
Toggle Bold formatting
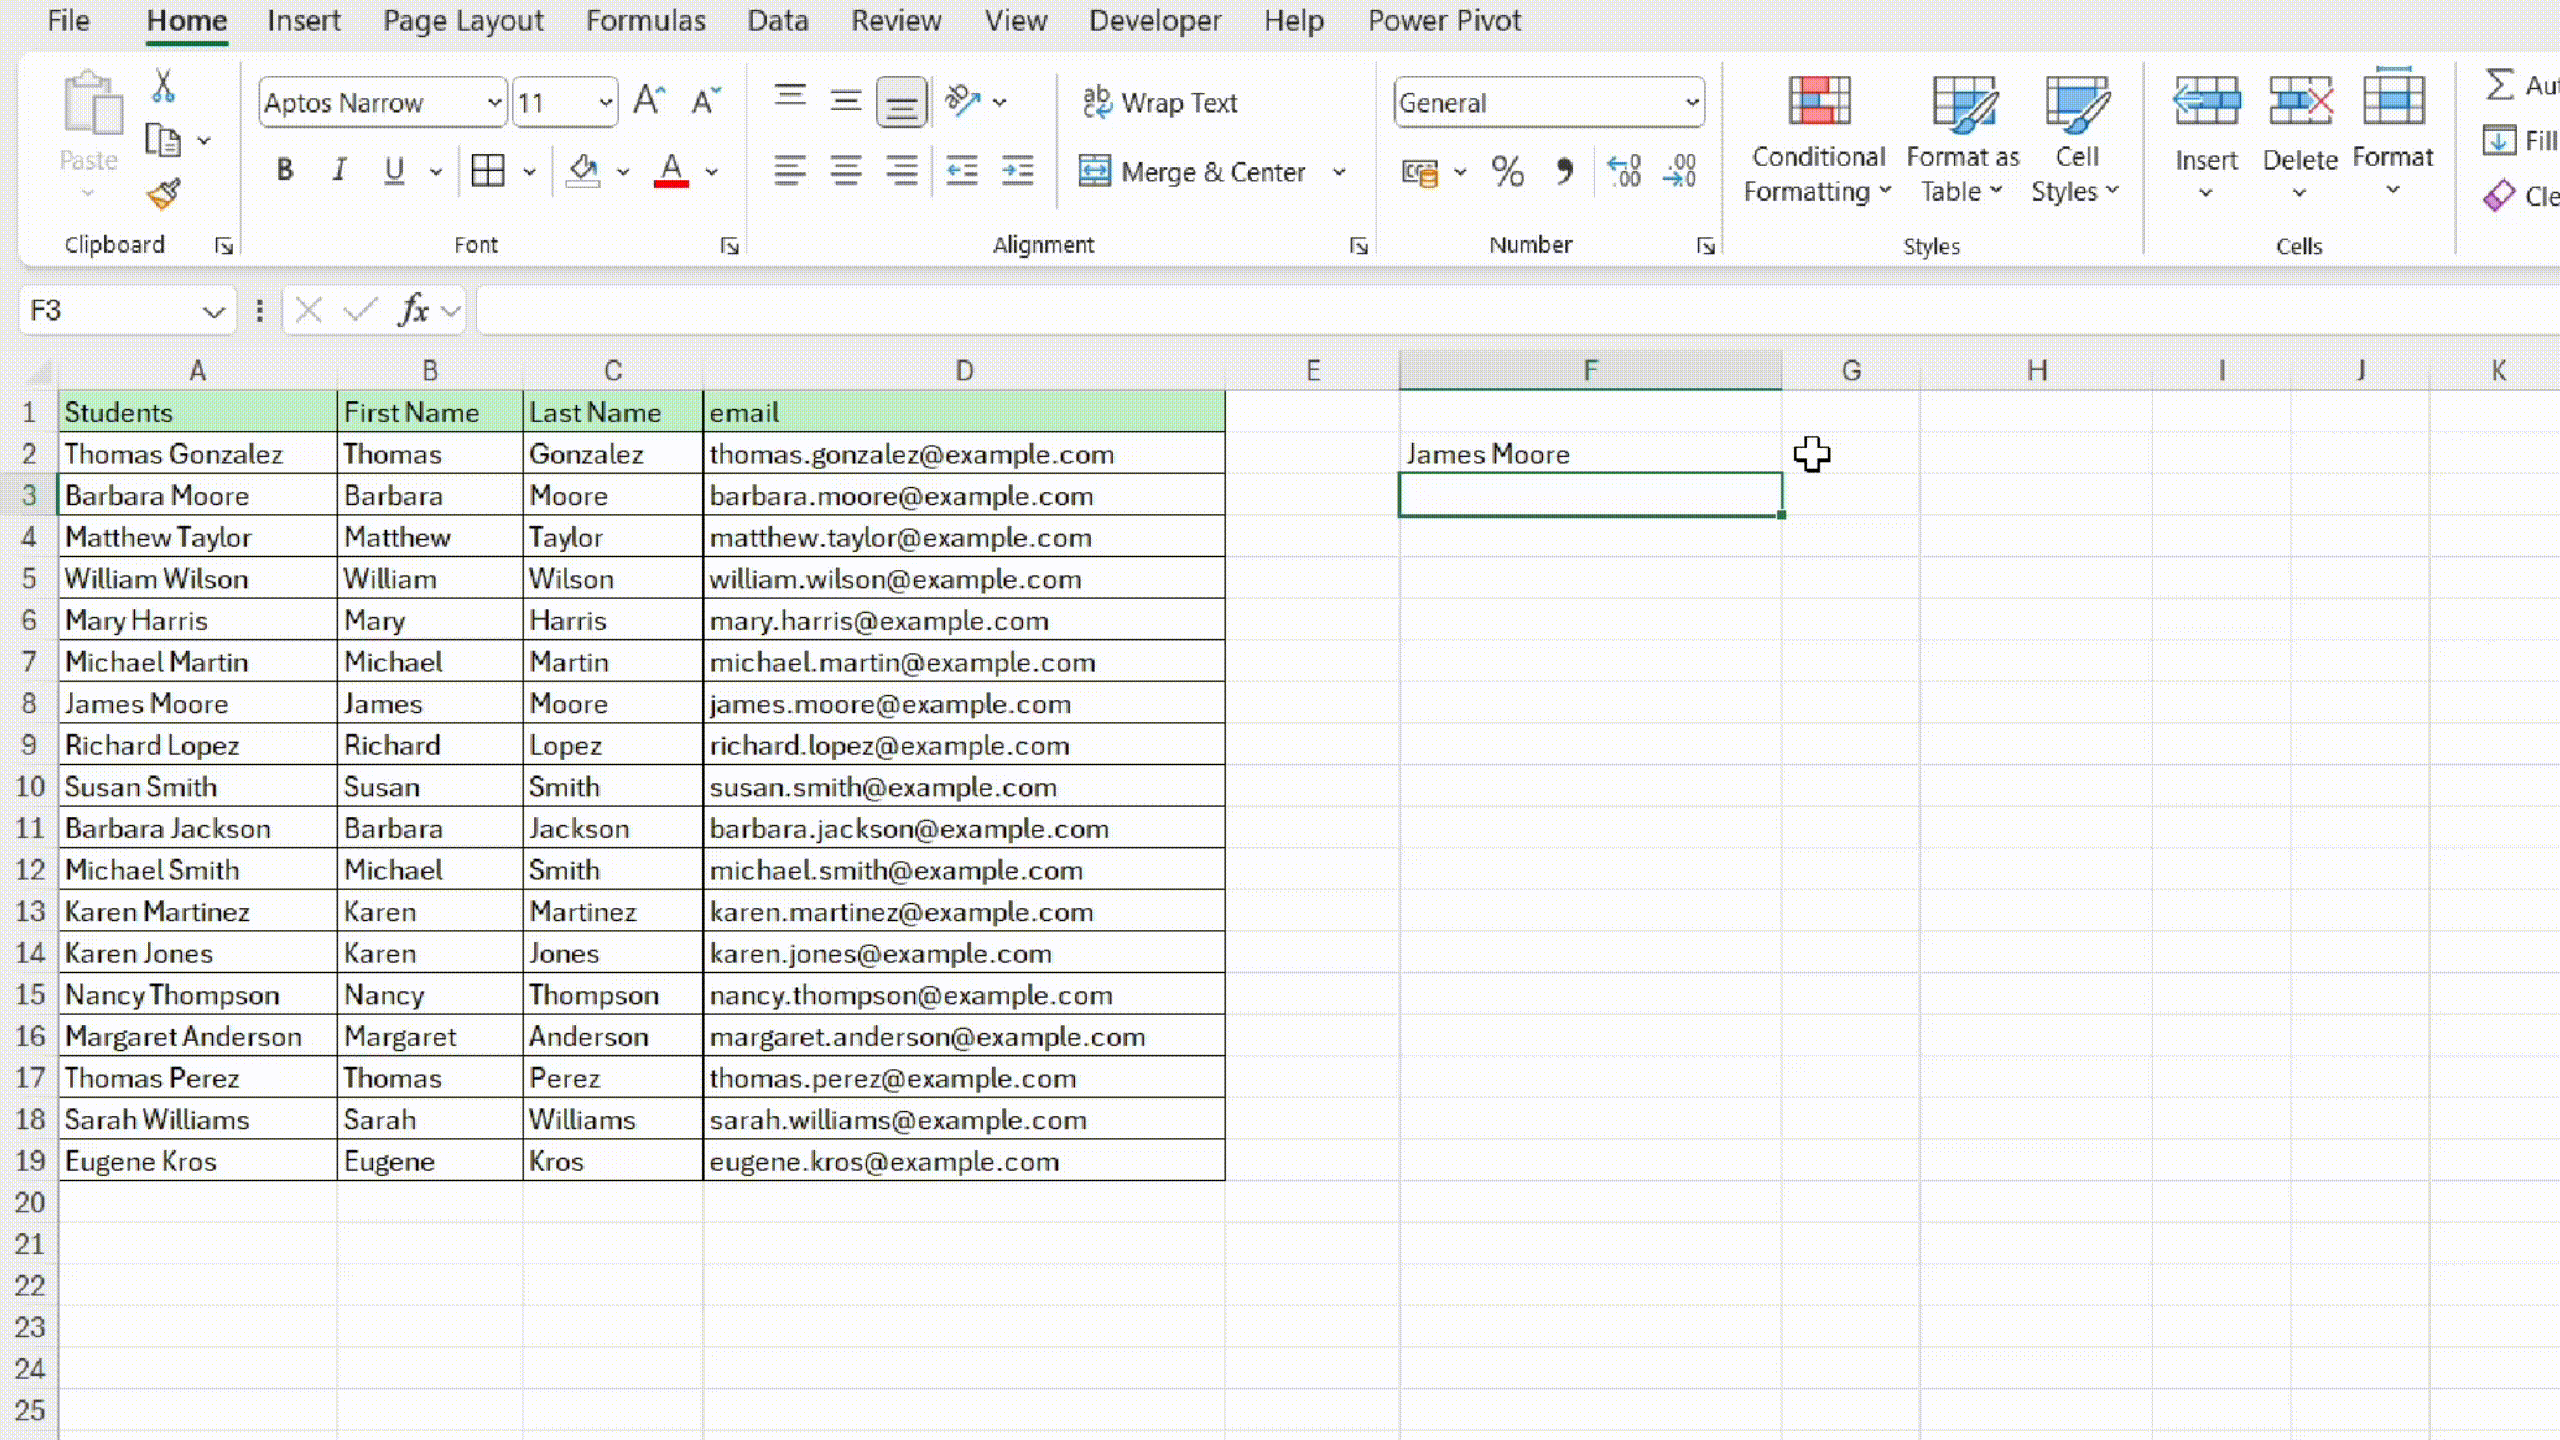285,171
